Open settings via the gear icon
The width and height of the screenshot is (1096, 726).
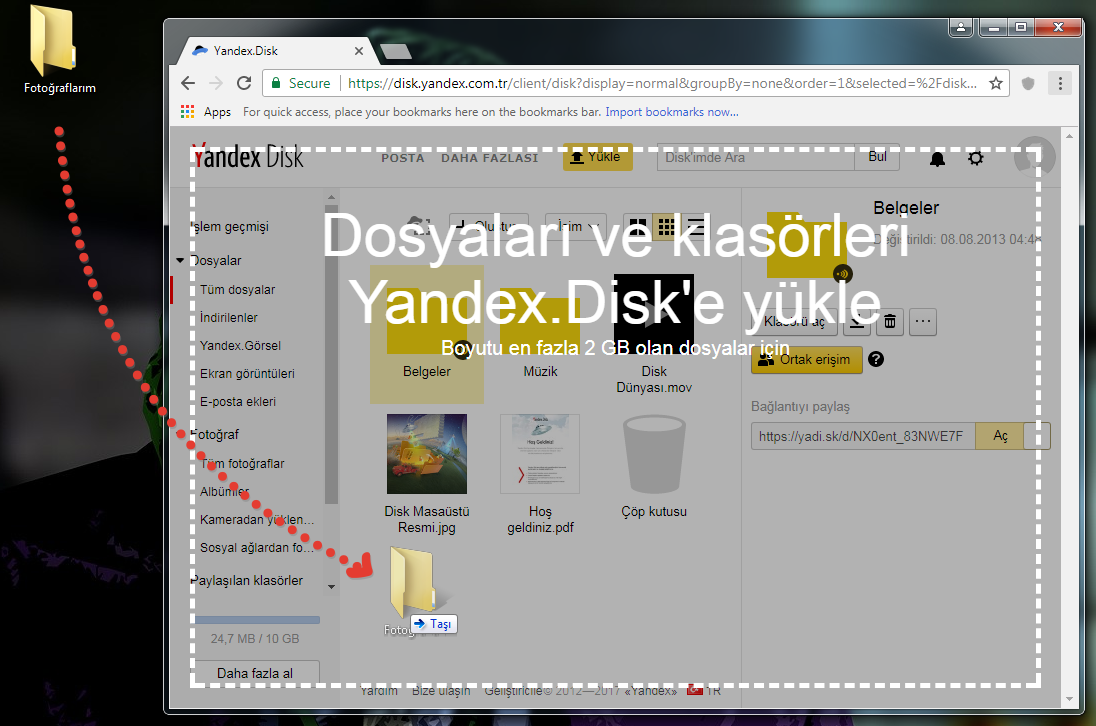click(x=976, y=158)
